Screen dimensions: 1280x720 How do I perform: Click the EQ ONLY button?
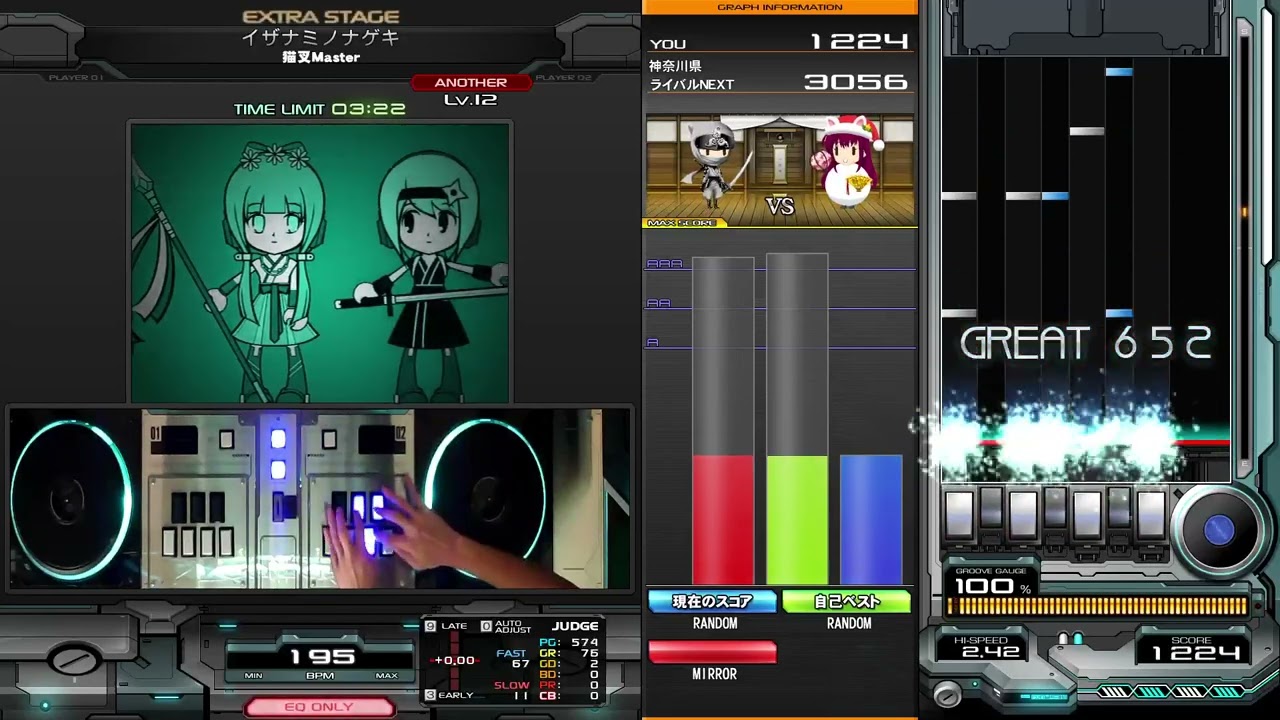pyautogui.click(x=319, y=707)
